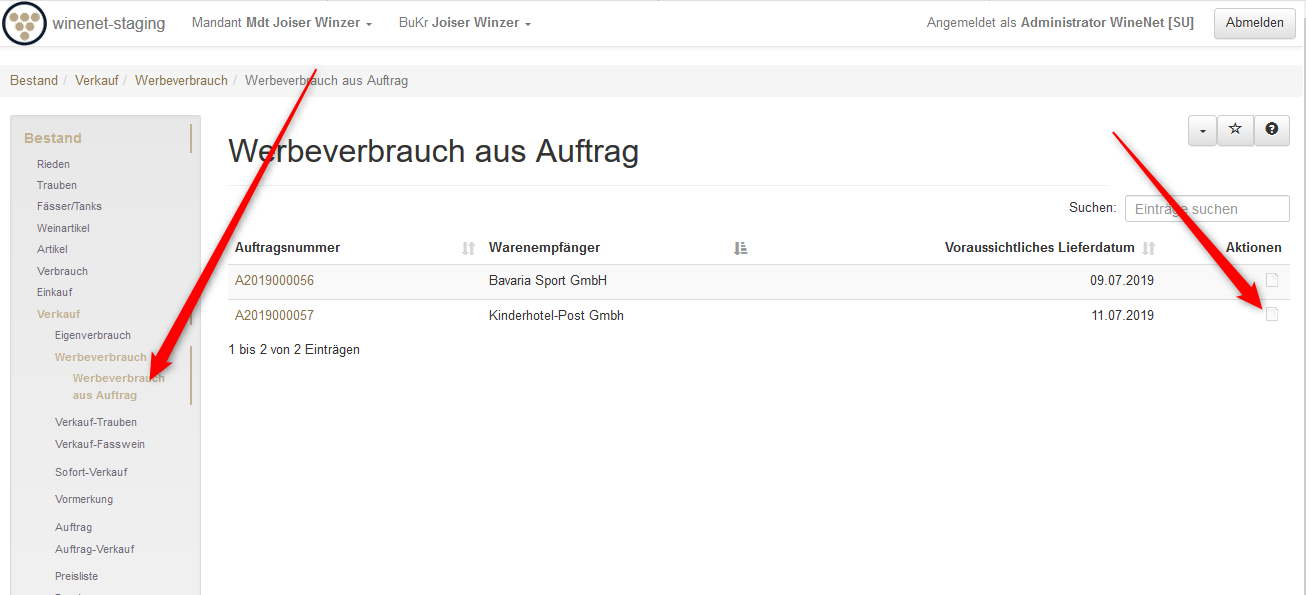Select Sofort-Verkauf in the sidebar
This screenshot has height=595, width=1306.
click(91, 472)
